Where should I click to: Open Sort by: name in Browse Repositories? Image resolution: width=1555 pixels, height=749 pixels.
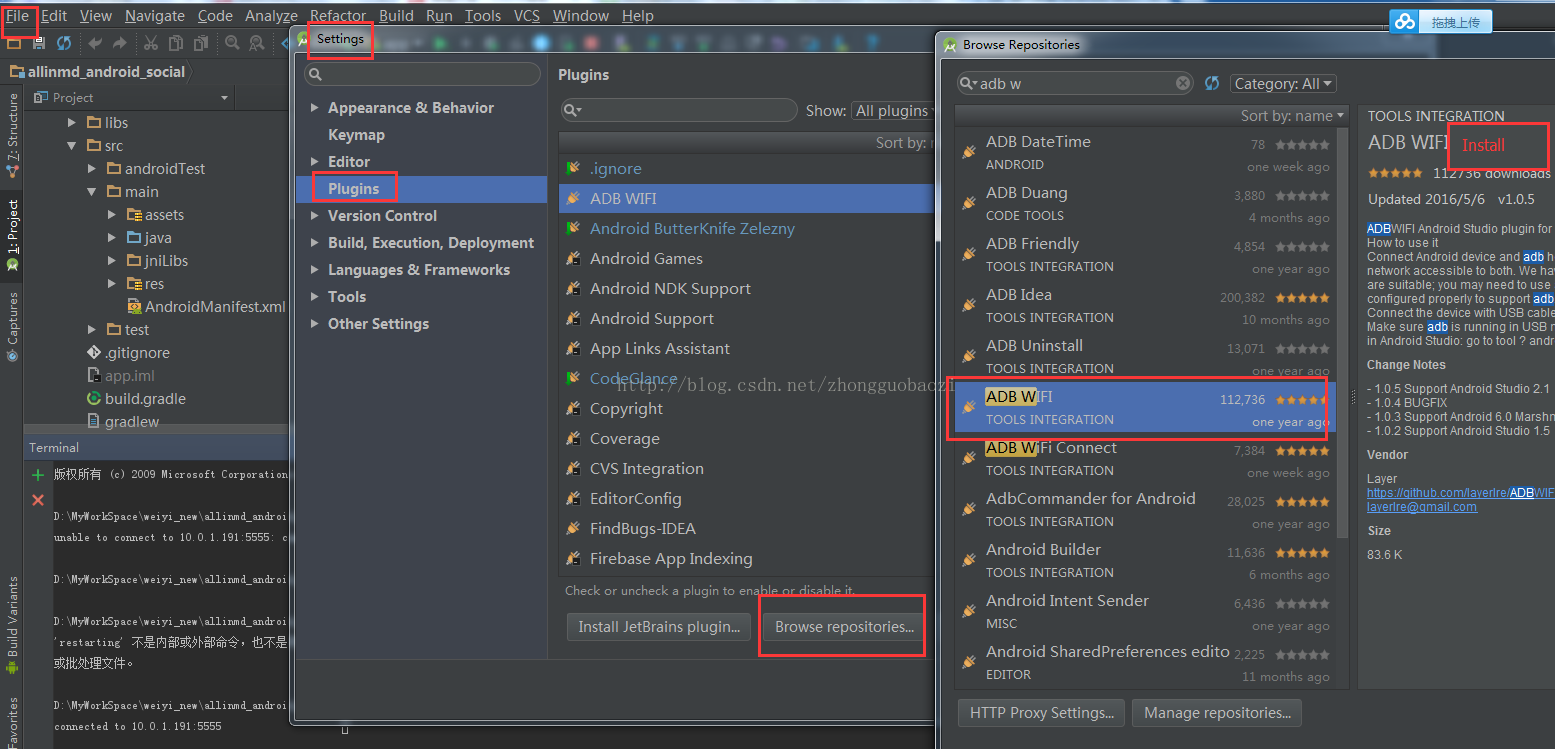click(x=1294, y=115)
